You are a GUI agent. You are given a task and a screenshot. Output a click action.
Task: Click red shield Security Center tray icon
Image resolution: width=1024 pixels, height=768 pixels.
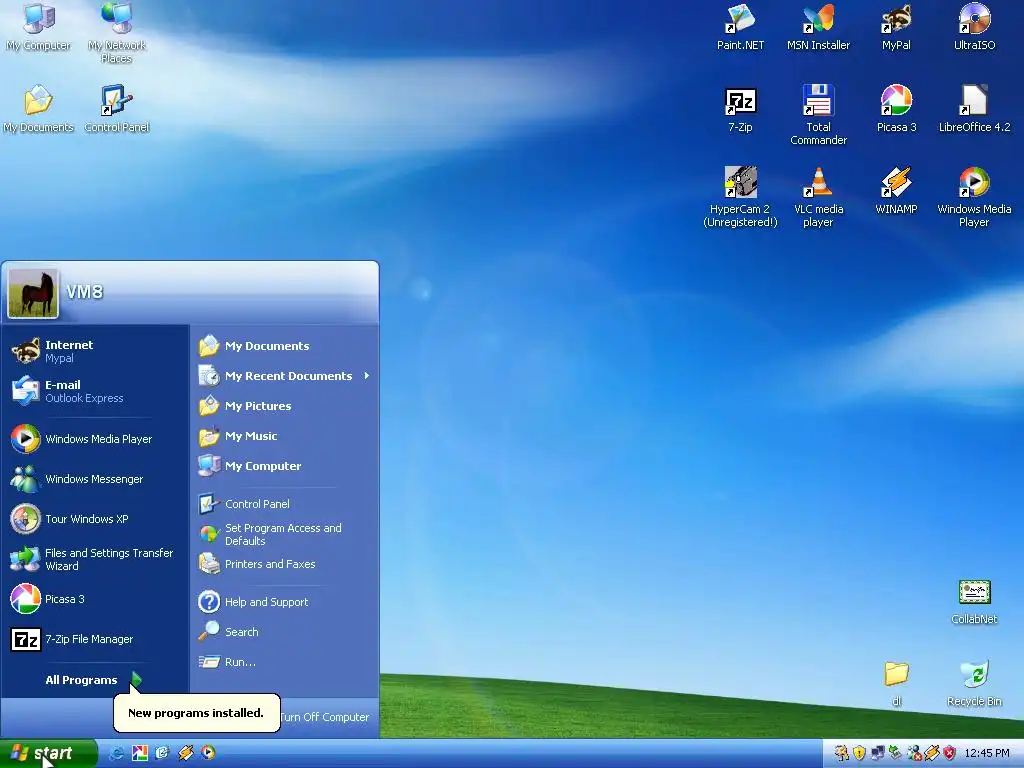950,753
